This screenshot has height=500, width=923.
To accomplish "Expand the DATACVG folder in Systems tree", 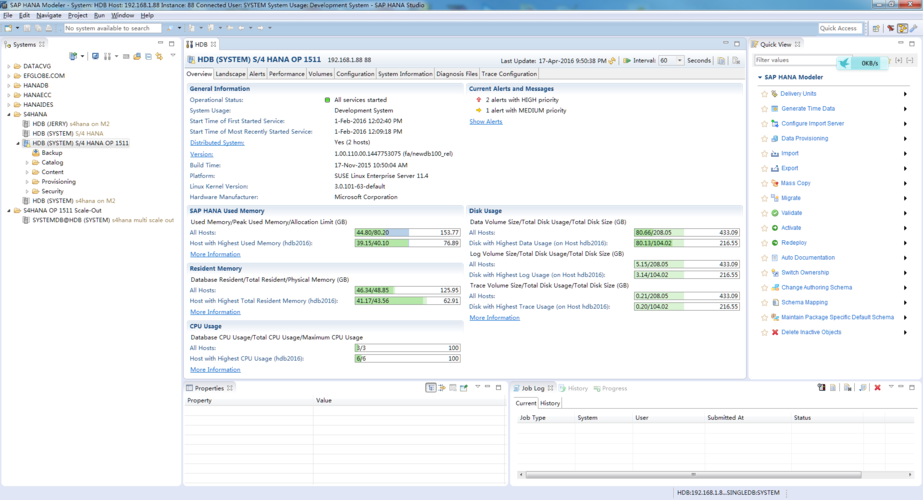I will tap(9, 67).
